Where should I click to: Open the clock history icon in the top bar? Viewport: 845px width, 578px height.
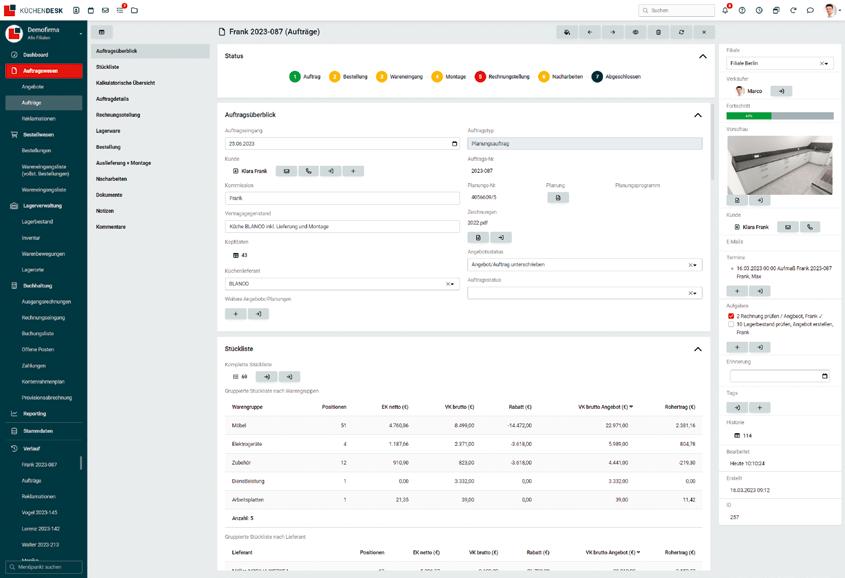pos(759,10)
